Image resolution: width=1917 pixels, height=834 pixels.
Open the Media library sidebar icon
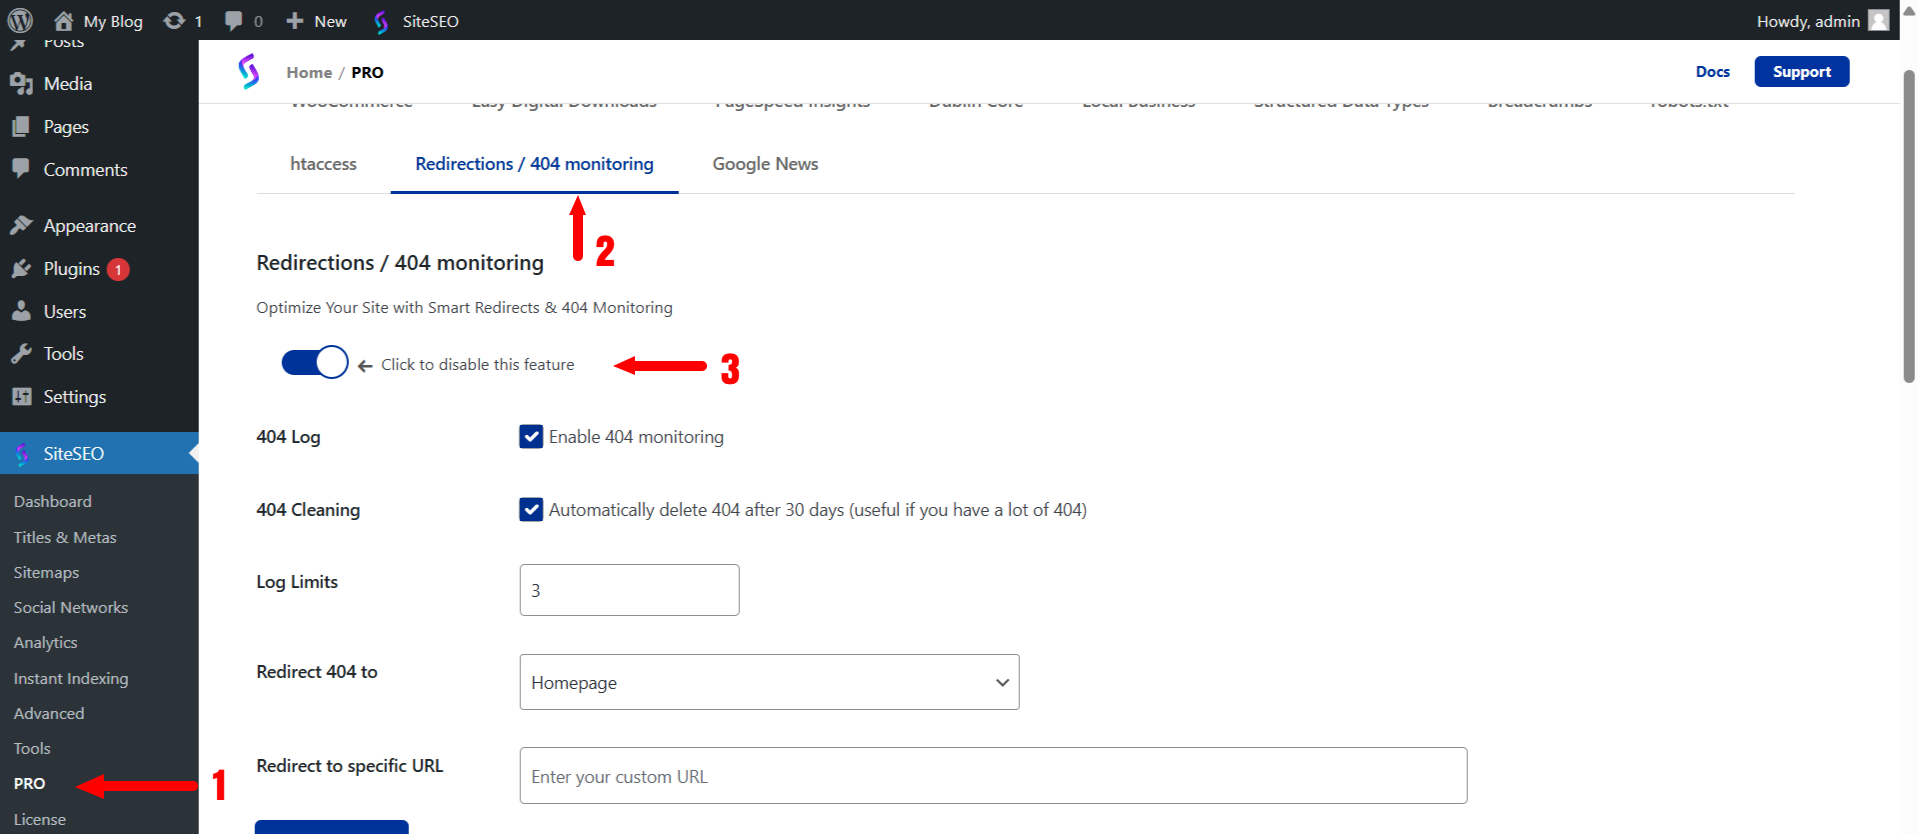point(21,84)
